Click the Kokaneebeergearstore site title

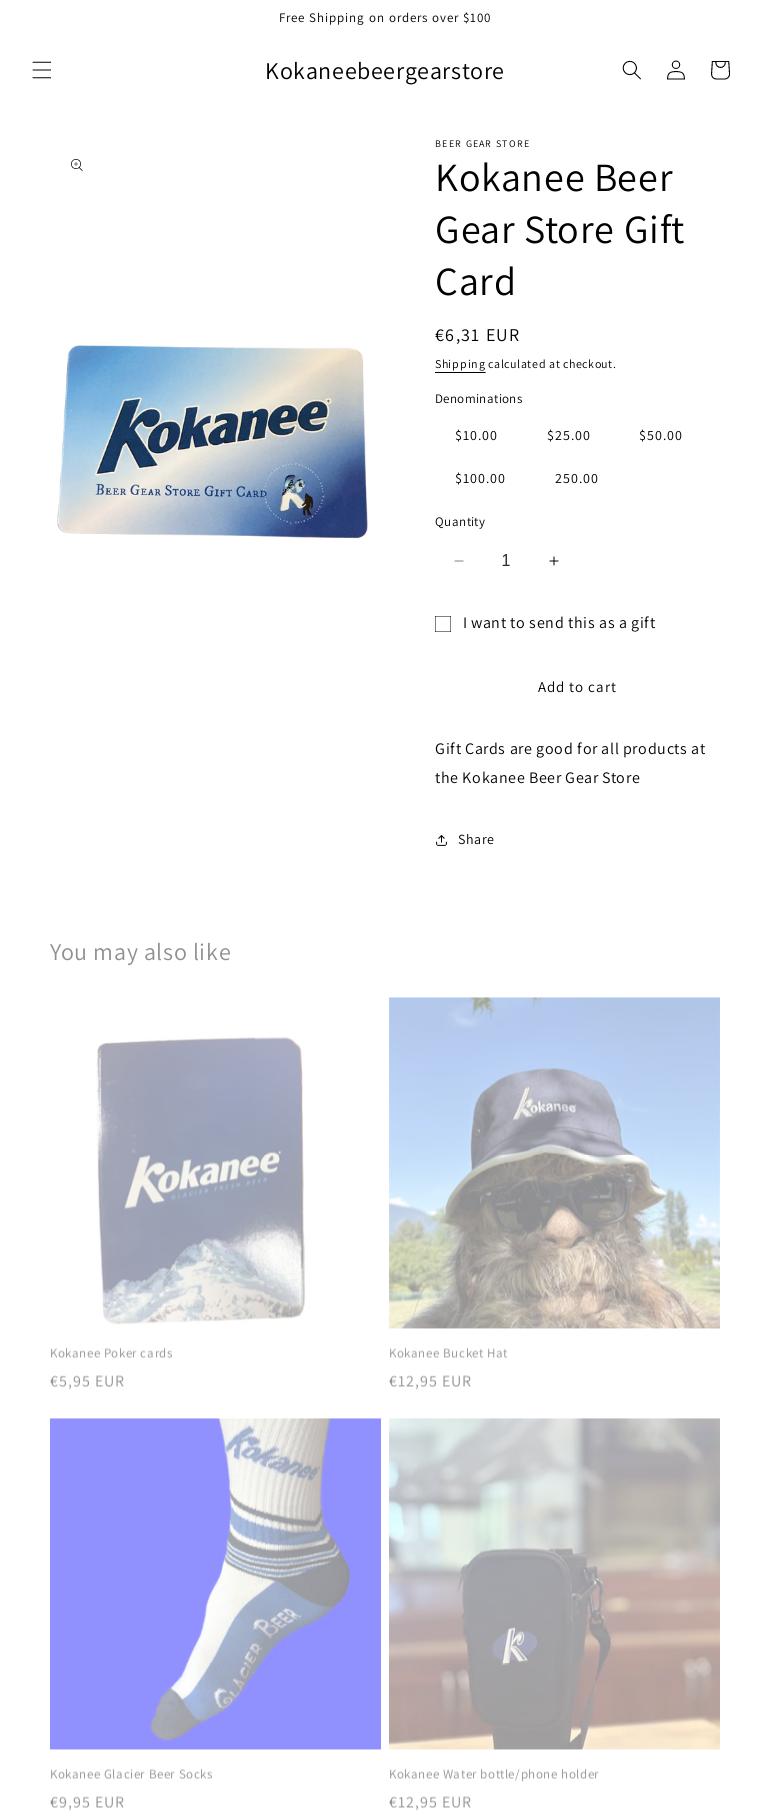click(385, 71)
